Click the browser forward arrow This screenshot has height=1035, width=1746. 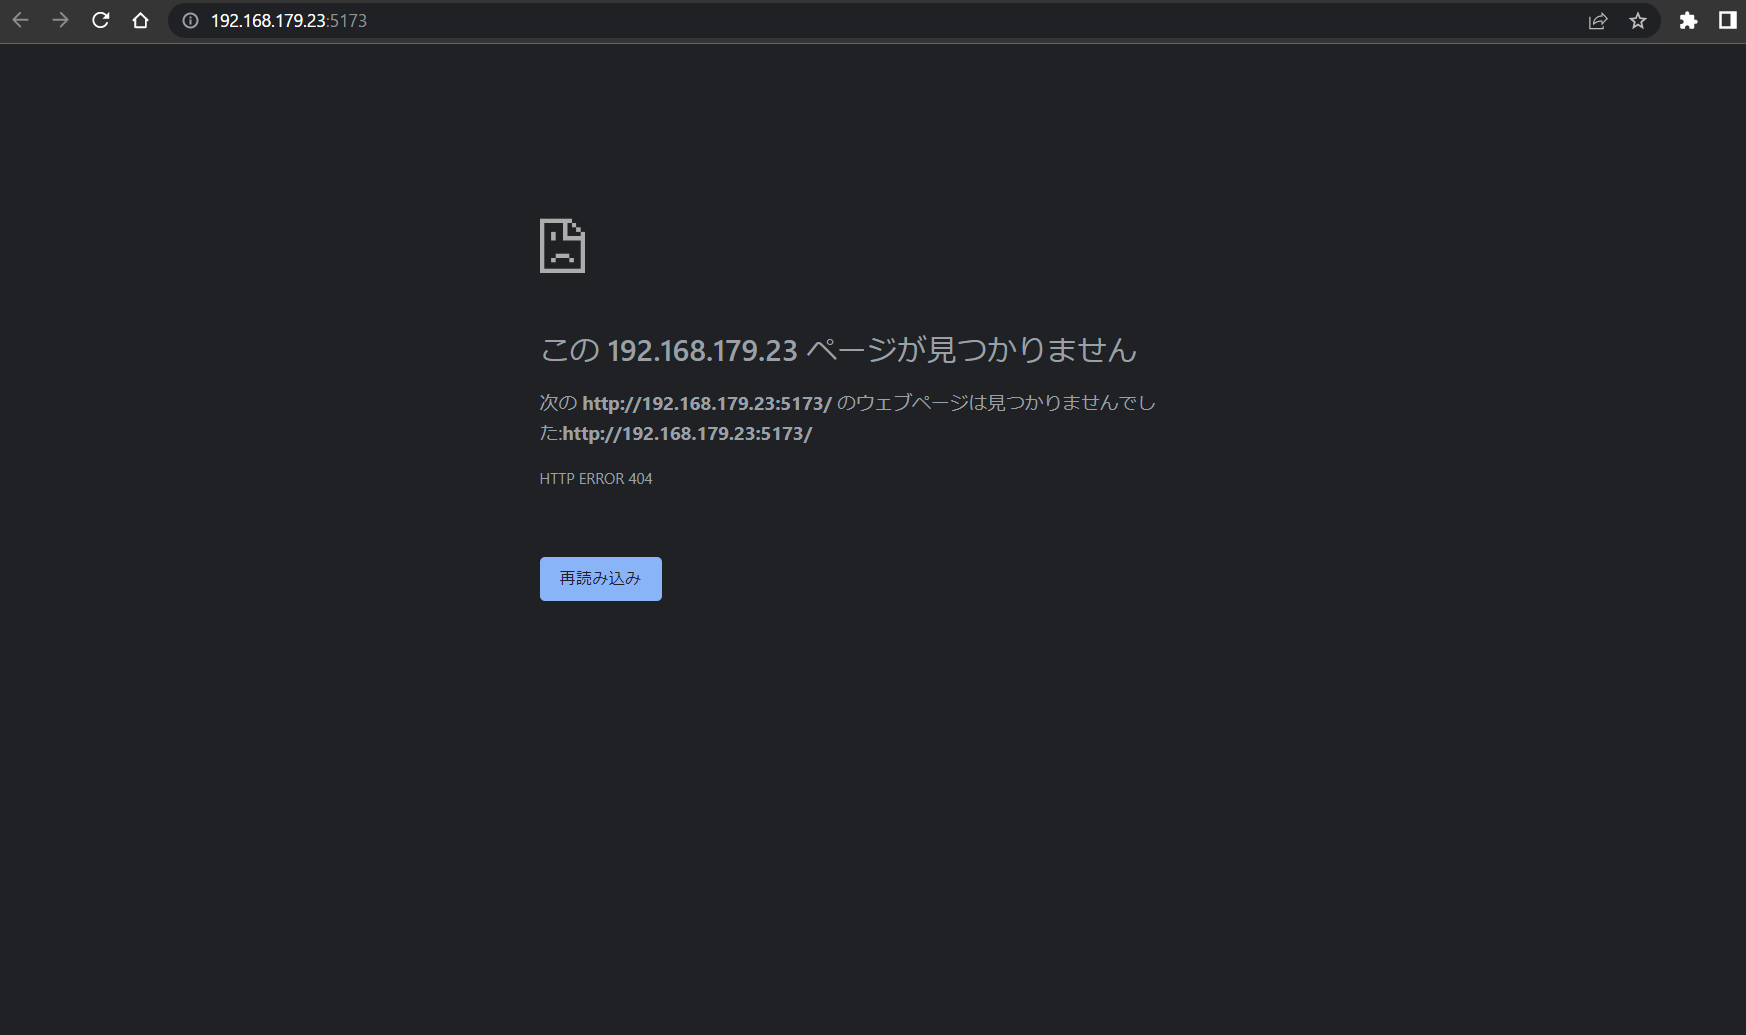coord(60,20)
